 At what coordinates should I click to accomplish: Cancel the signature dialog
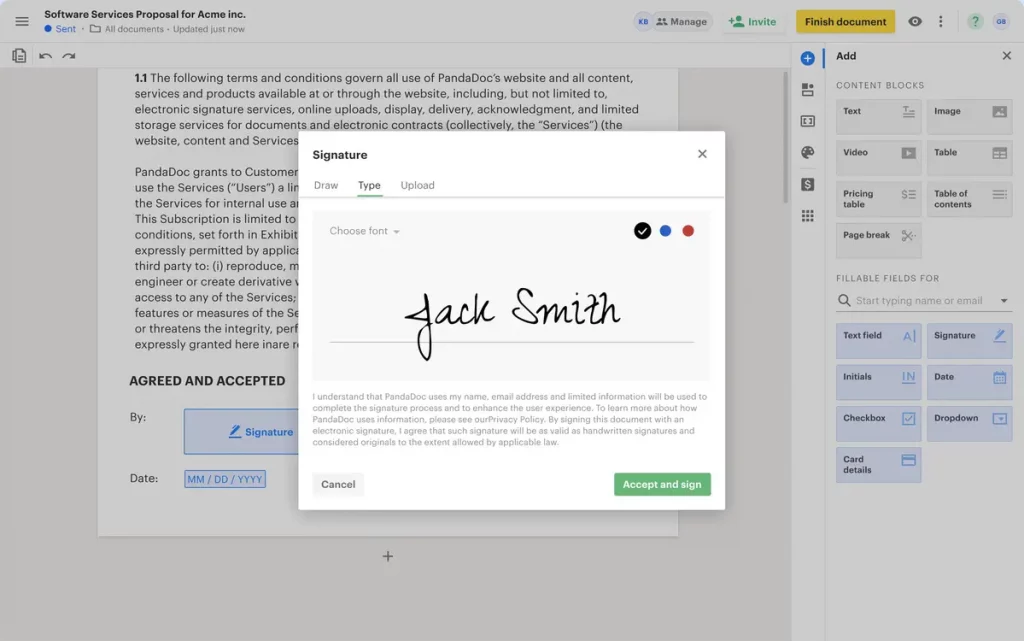338,484
